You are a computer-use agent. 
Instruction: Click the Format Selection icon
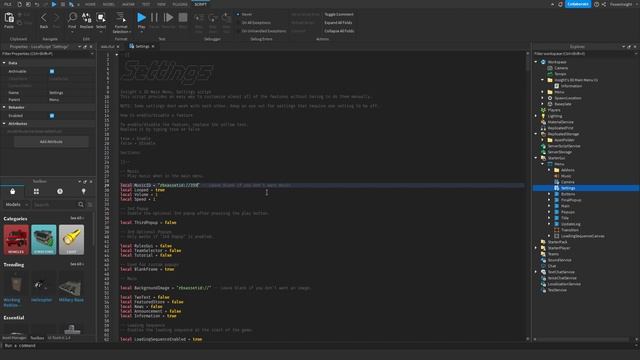click(x=121, y=18)
